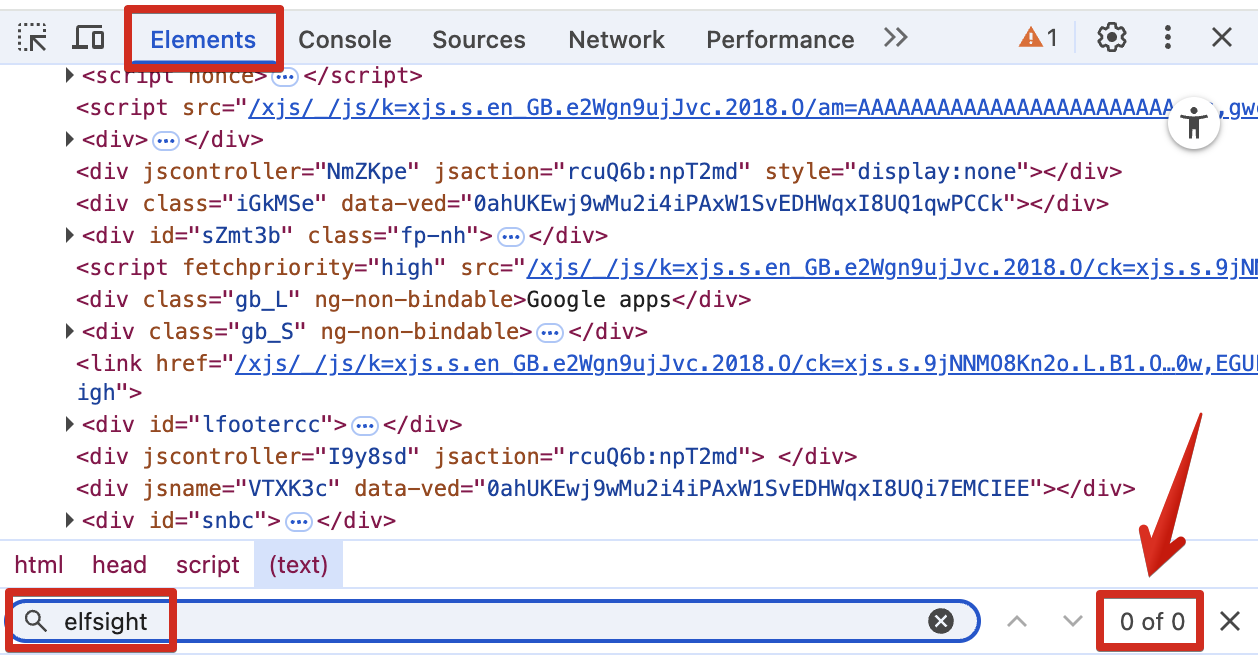Expand the script nonce node

coord(70,76)
